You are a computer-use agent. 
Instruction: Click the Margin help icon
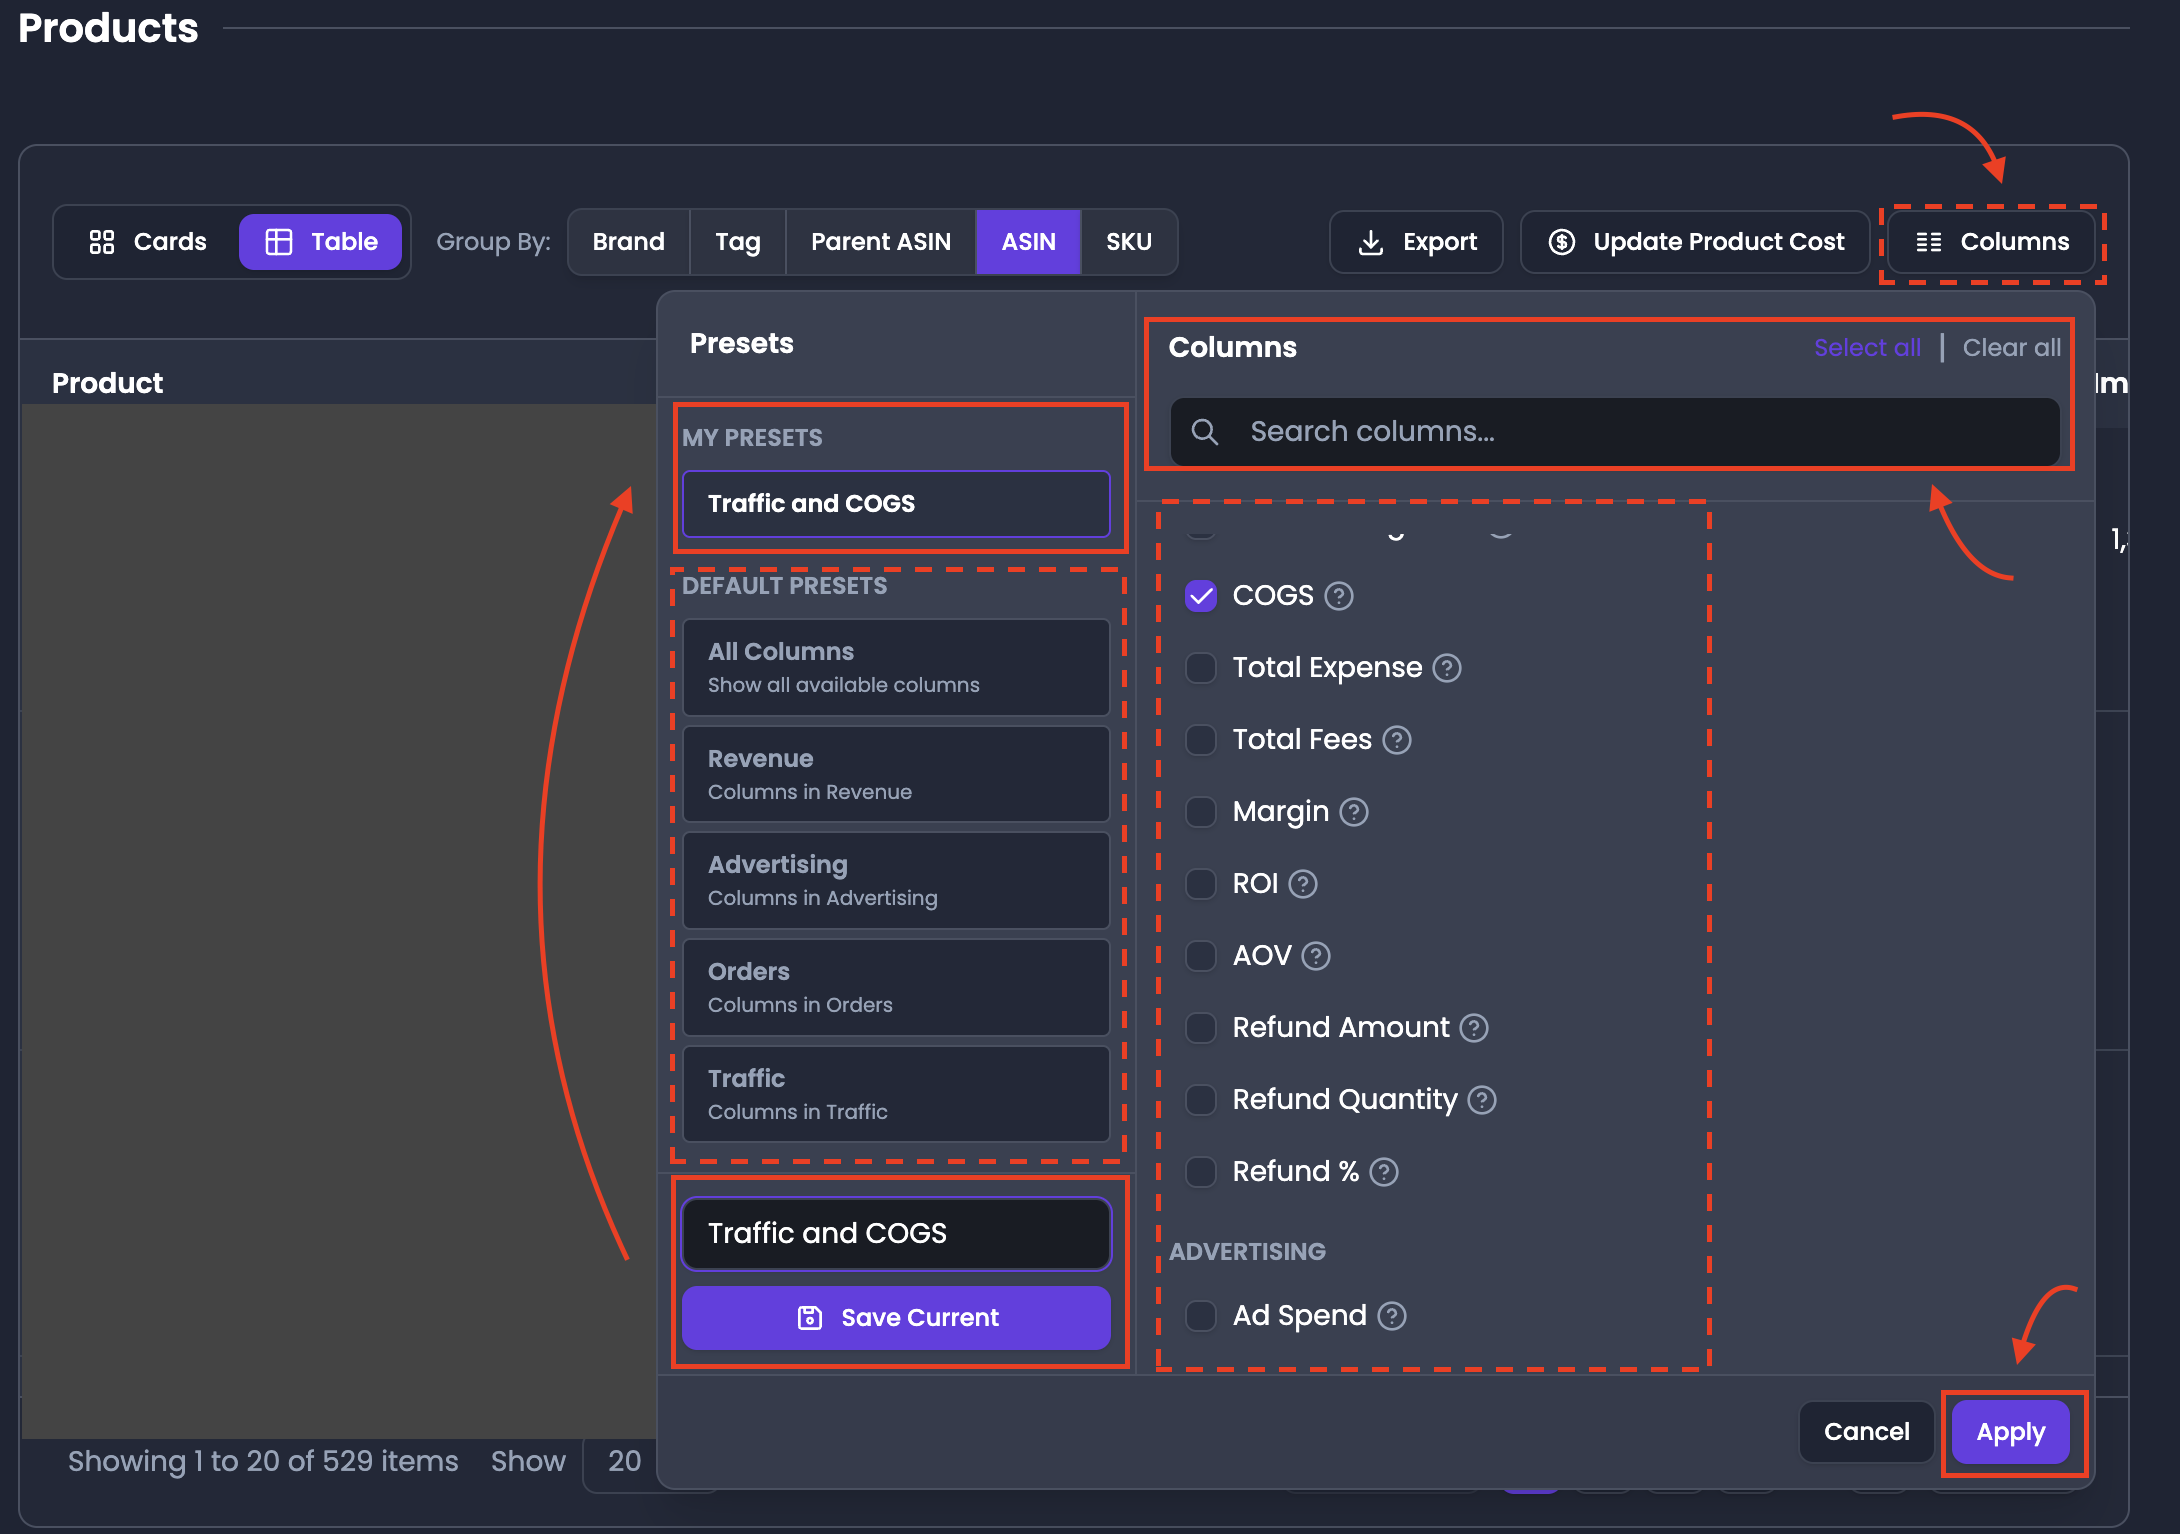(x=1354, y=812)
